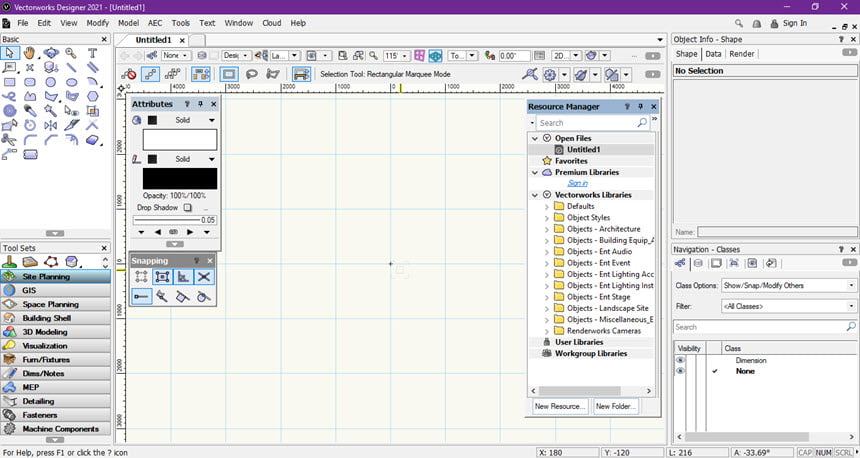Screen dimensions: 860x458
Task: Click New Folder button
Action: (615, 406)
